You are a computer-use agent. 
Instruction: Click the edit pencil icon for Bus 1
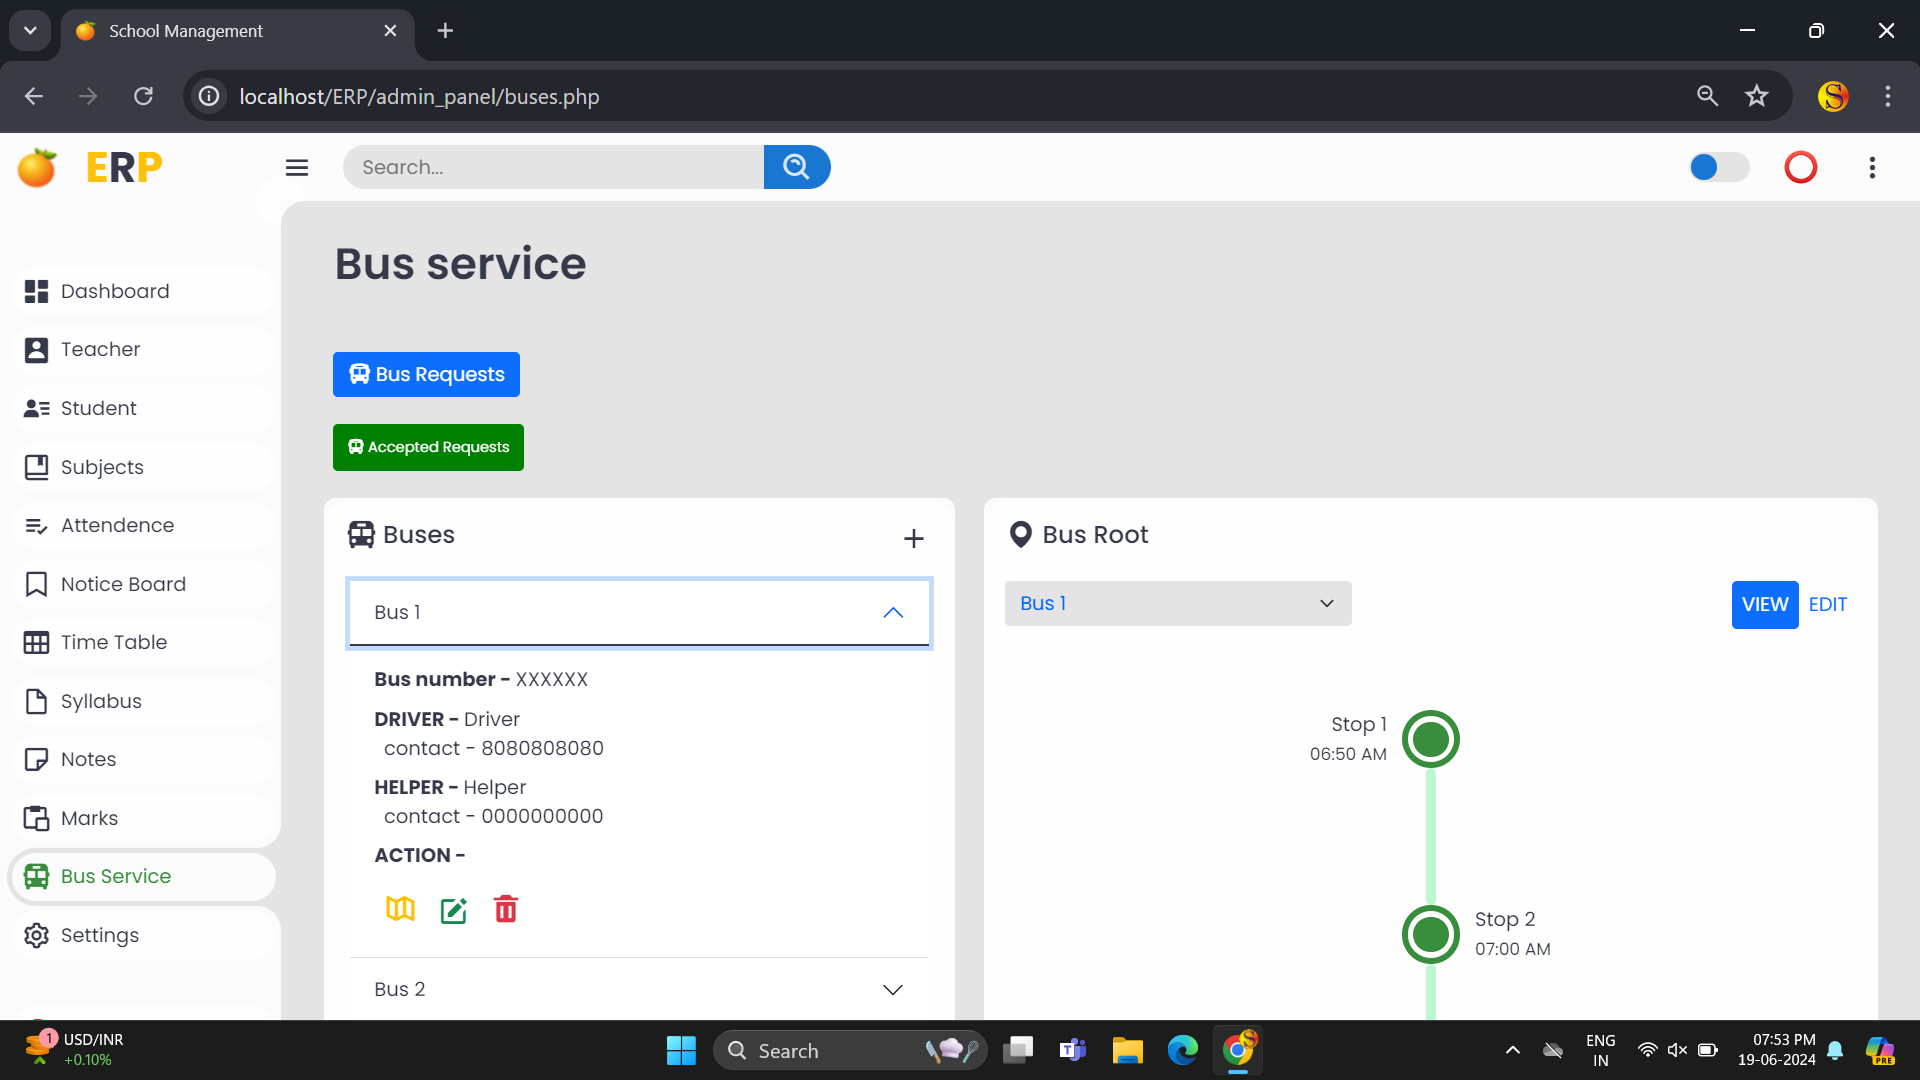click(x=454, y=909)
